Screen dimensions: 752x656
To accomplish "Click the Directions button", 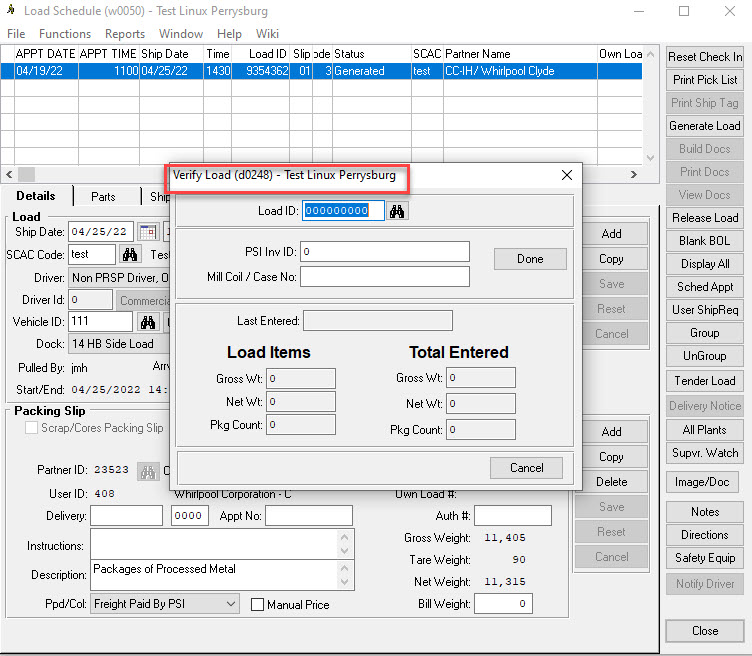I will tap(705, 535).
